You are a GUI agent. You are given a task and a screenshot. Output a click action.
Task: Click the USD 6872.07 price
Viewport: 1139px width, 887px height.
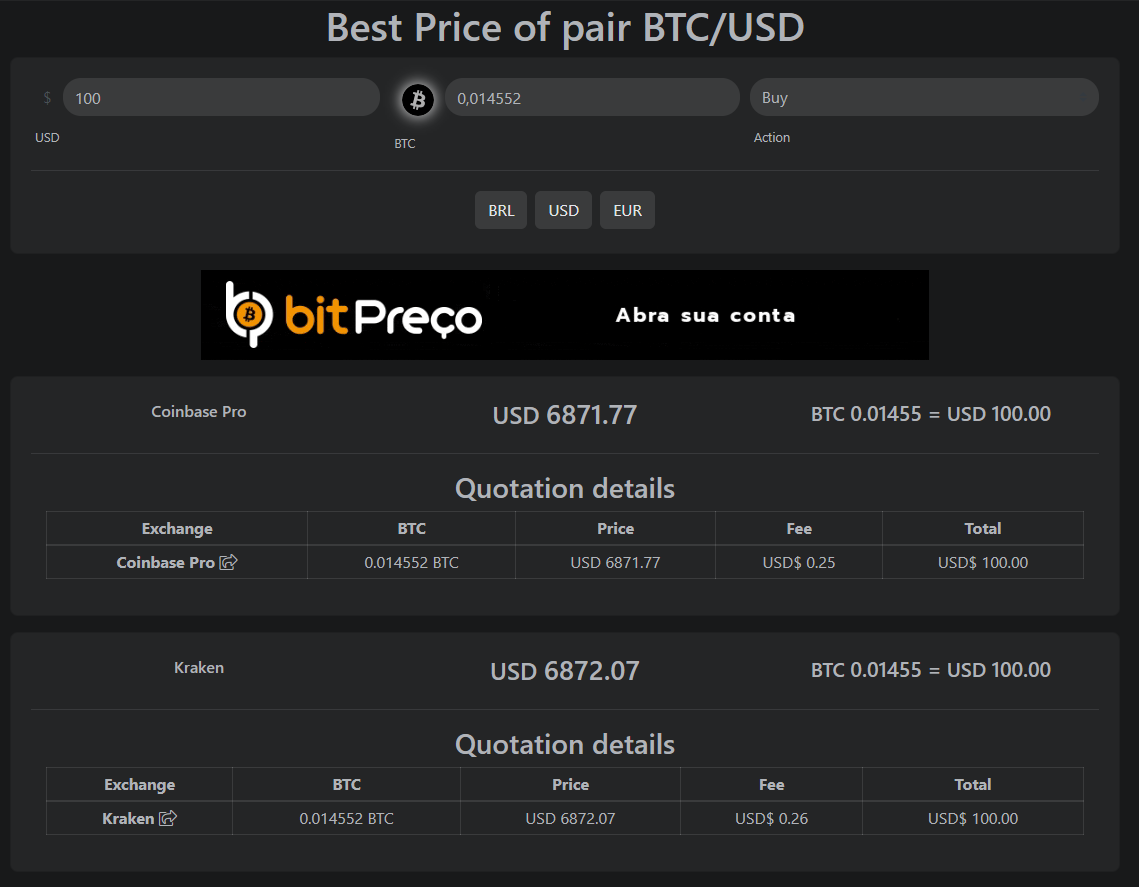[564, 671]
